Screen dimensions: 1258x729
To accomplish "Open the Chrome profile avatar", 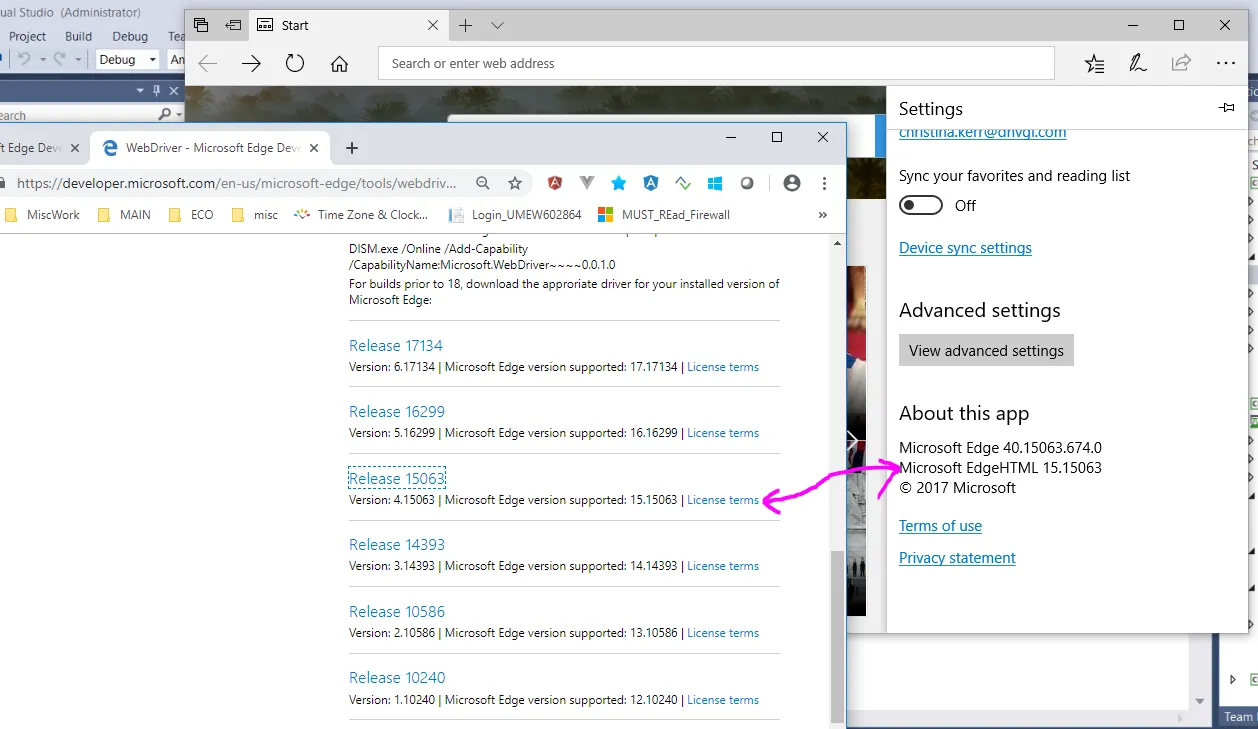I will (792, 183).
